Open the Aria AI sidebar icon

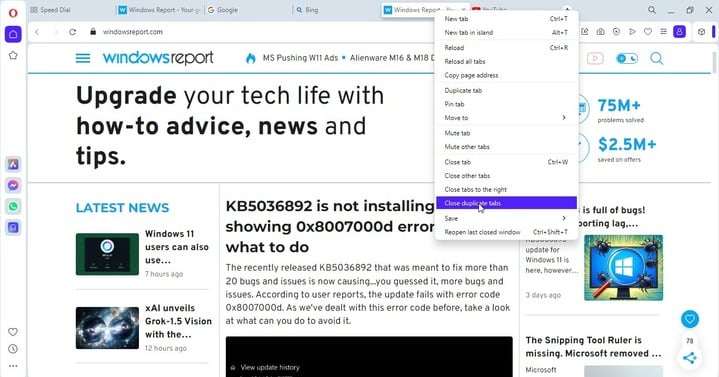(x=13, y=164)
